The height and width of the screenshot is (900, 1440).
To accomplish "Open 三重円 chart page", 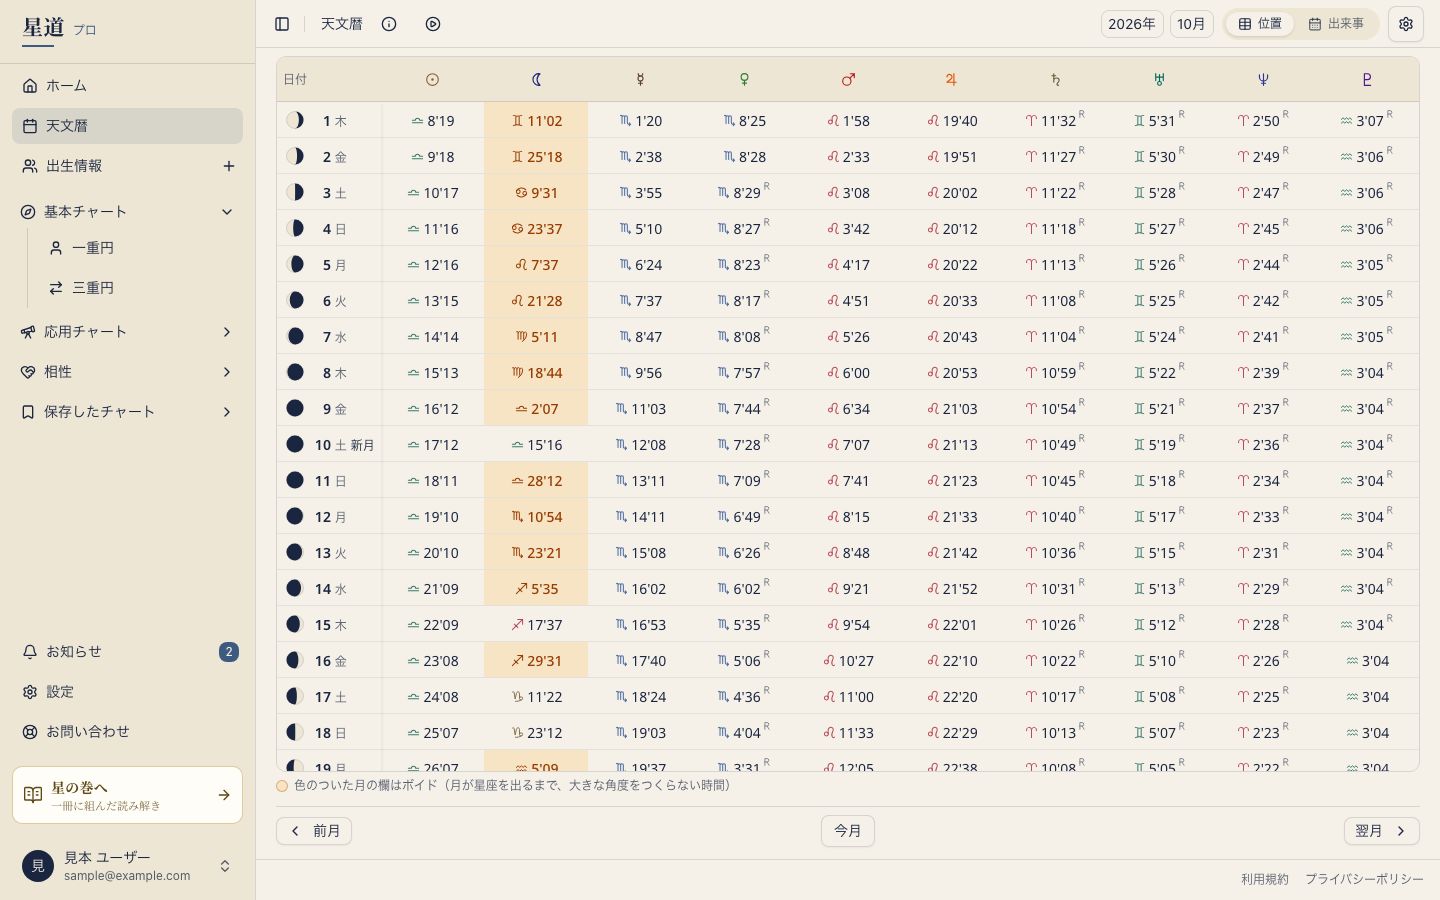I will click(140, 288).
